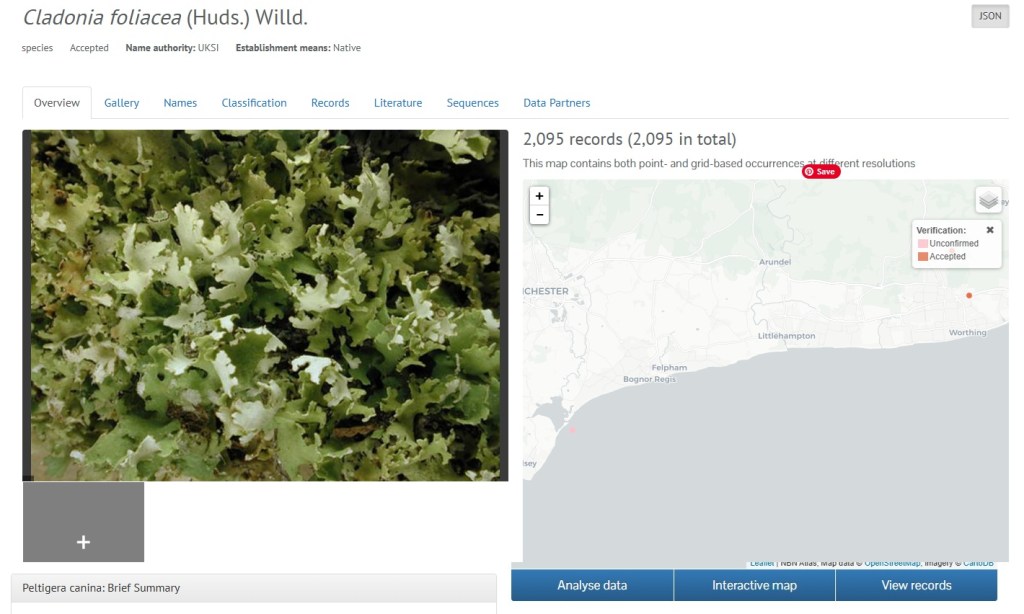Show the Literature tab
The image size is (1024, 614).
[x=398, y=103]
